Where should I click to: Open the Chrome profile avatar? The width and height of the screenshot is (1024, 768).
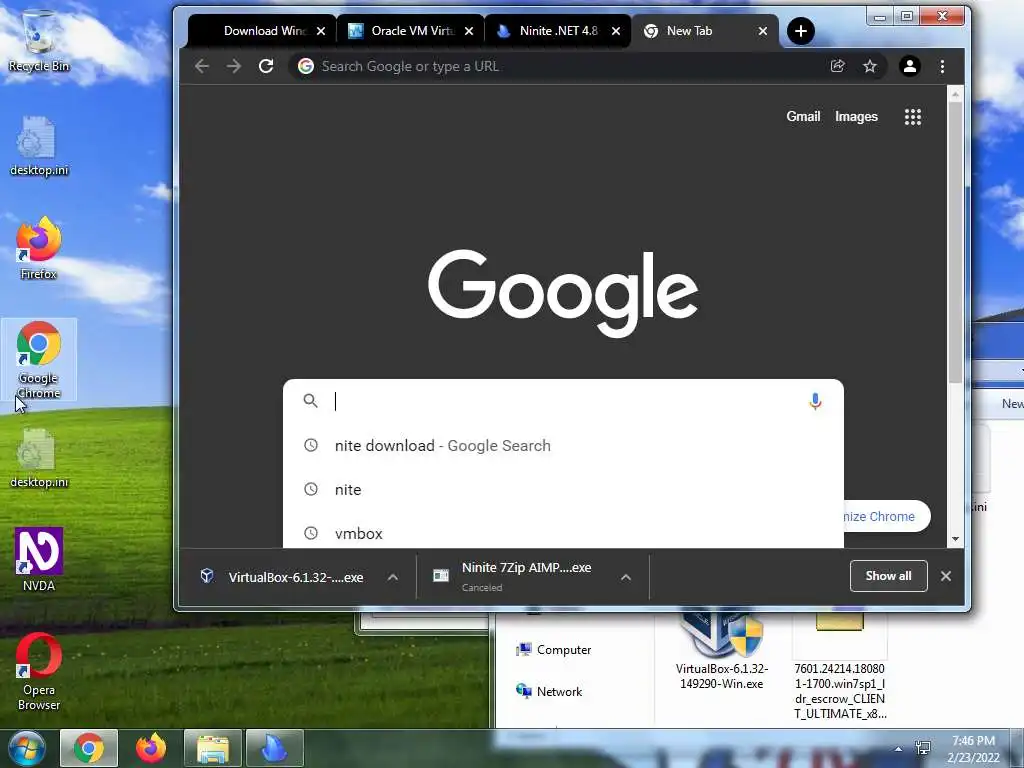click(910, 66)
